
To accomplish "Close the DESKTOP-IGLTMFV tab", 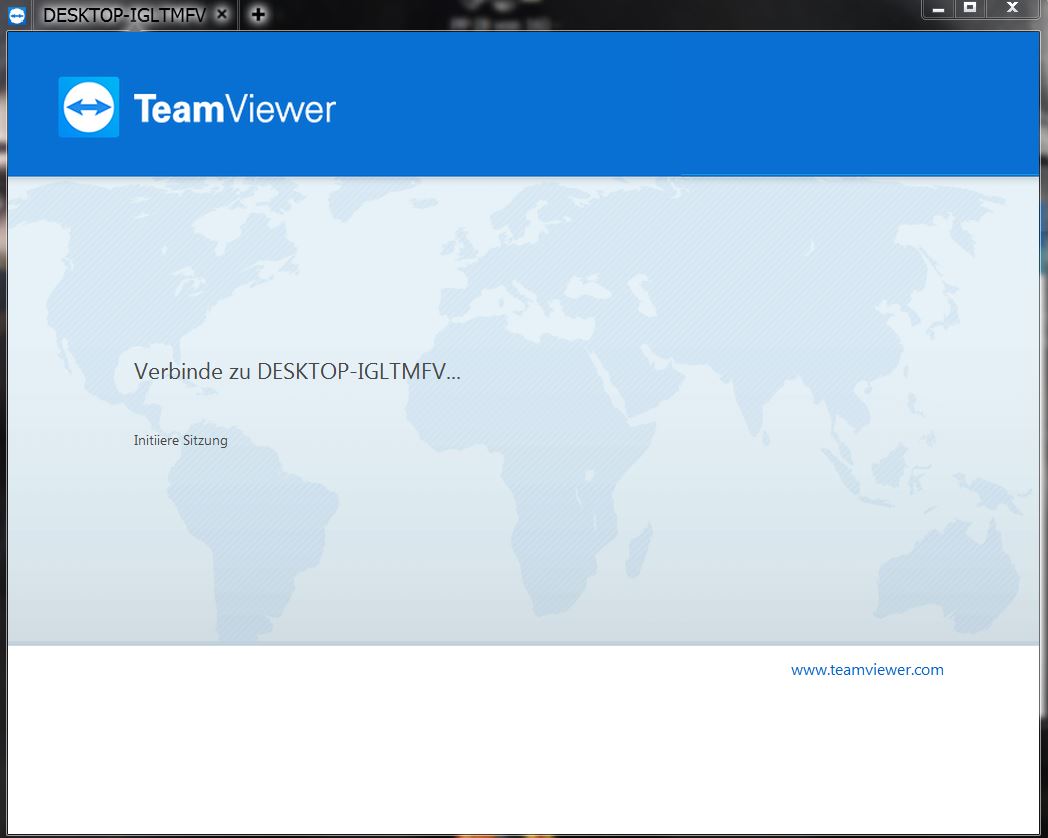I will pos(223,13).
